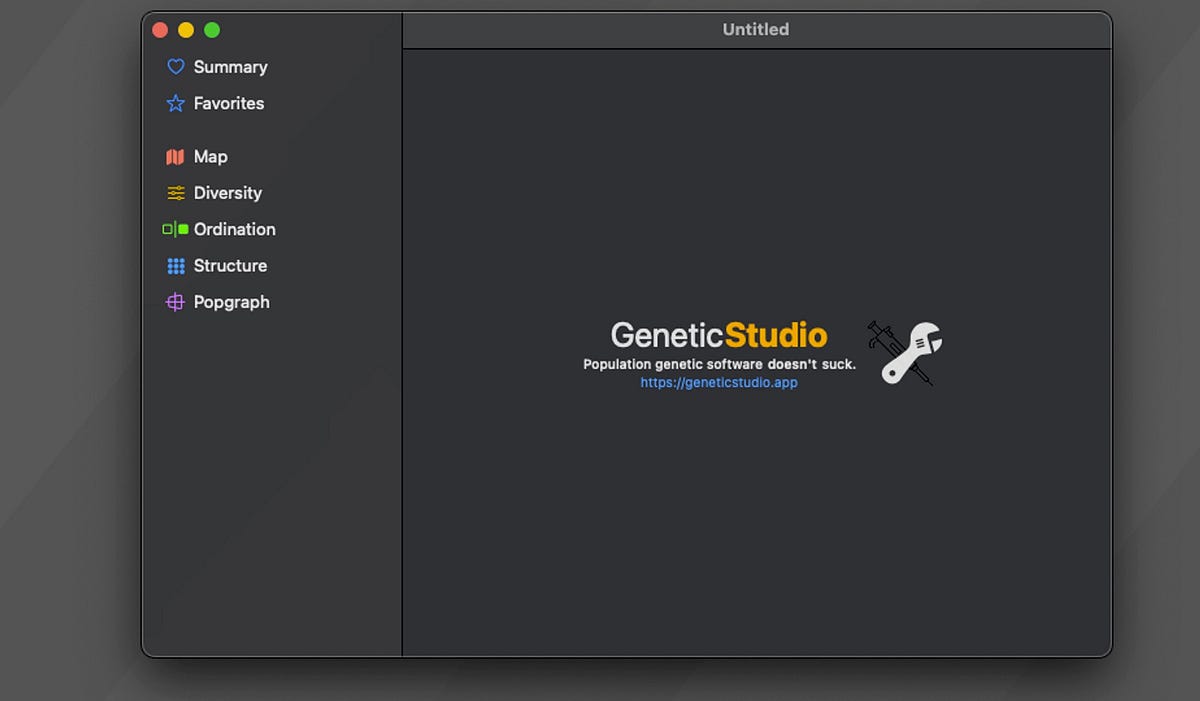Viewport: 1200px width, 701px height.
Task: Open the blue Structure grid icon
Action: pyautogui.click(x=176, y=265)
